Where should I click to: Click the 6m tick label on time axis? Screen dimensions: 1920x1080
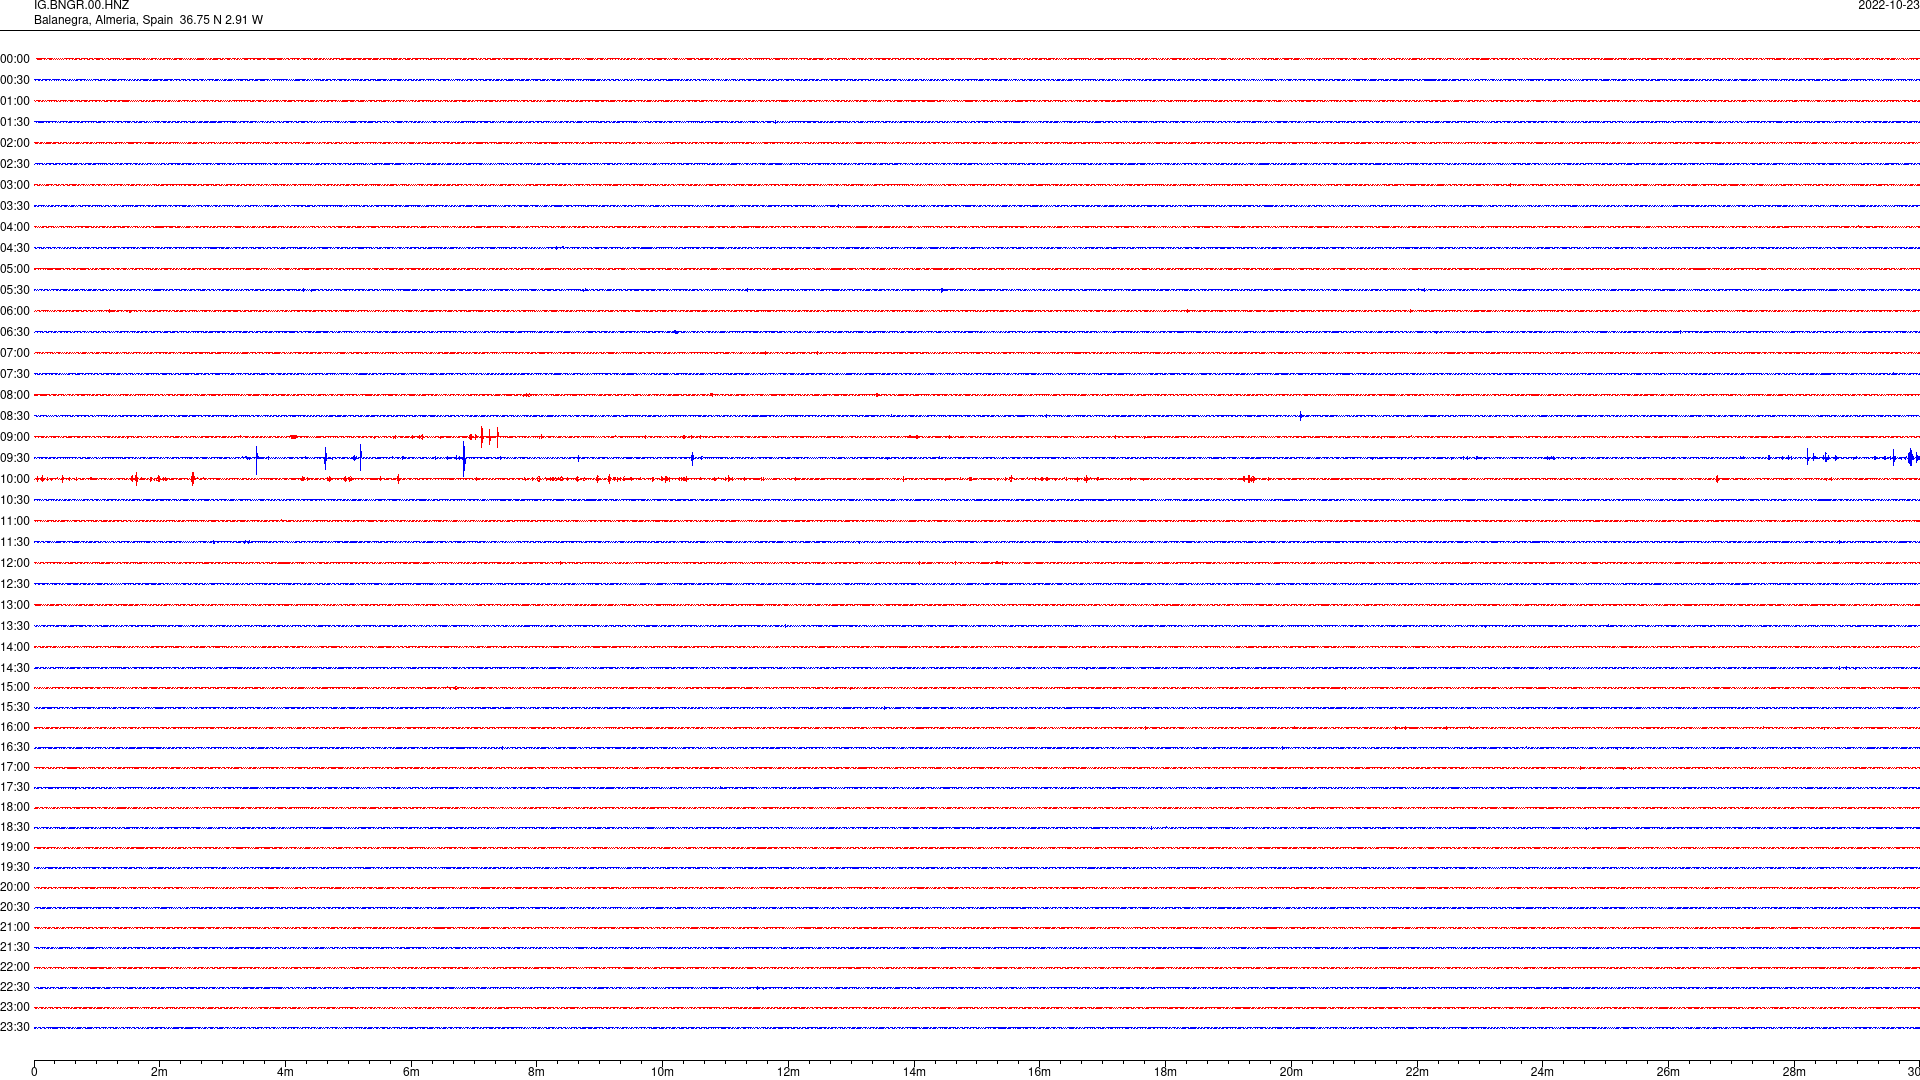pyautogui.click(x=411, y=1072)
